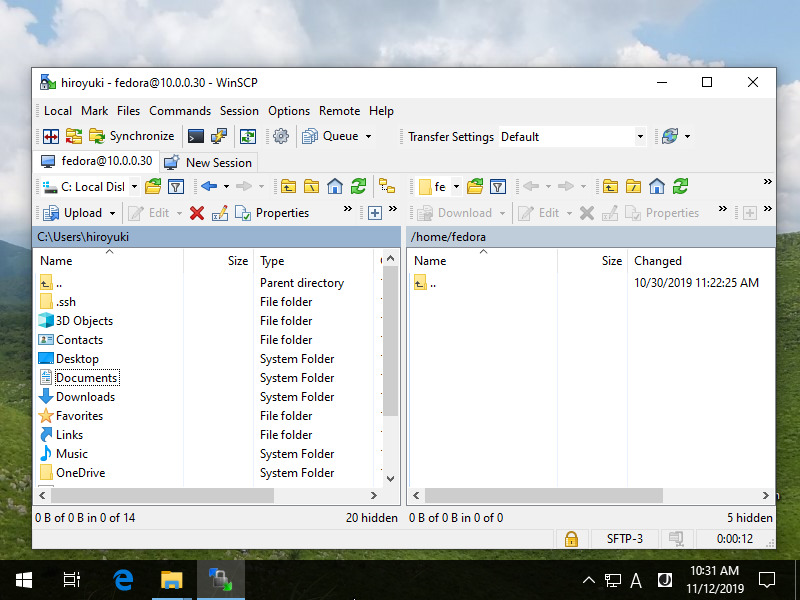Click the Compare Directories toolbar icon
The width and height of the screenshot is (800, 600).
click(51, 136)
